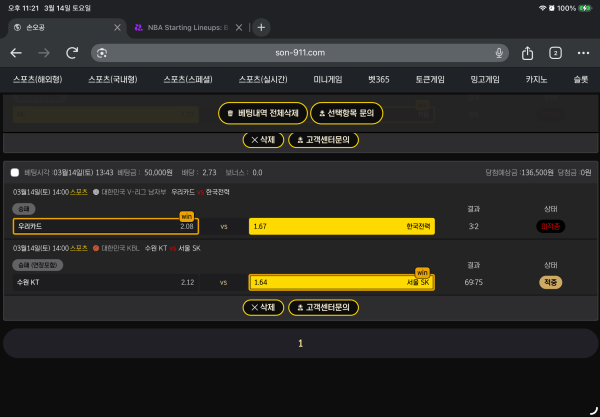Open the tab switcher showing 2 tabs
The width and height of the screenshot is (600, 417).
[x=555, y=53]
